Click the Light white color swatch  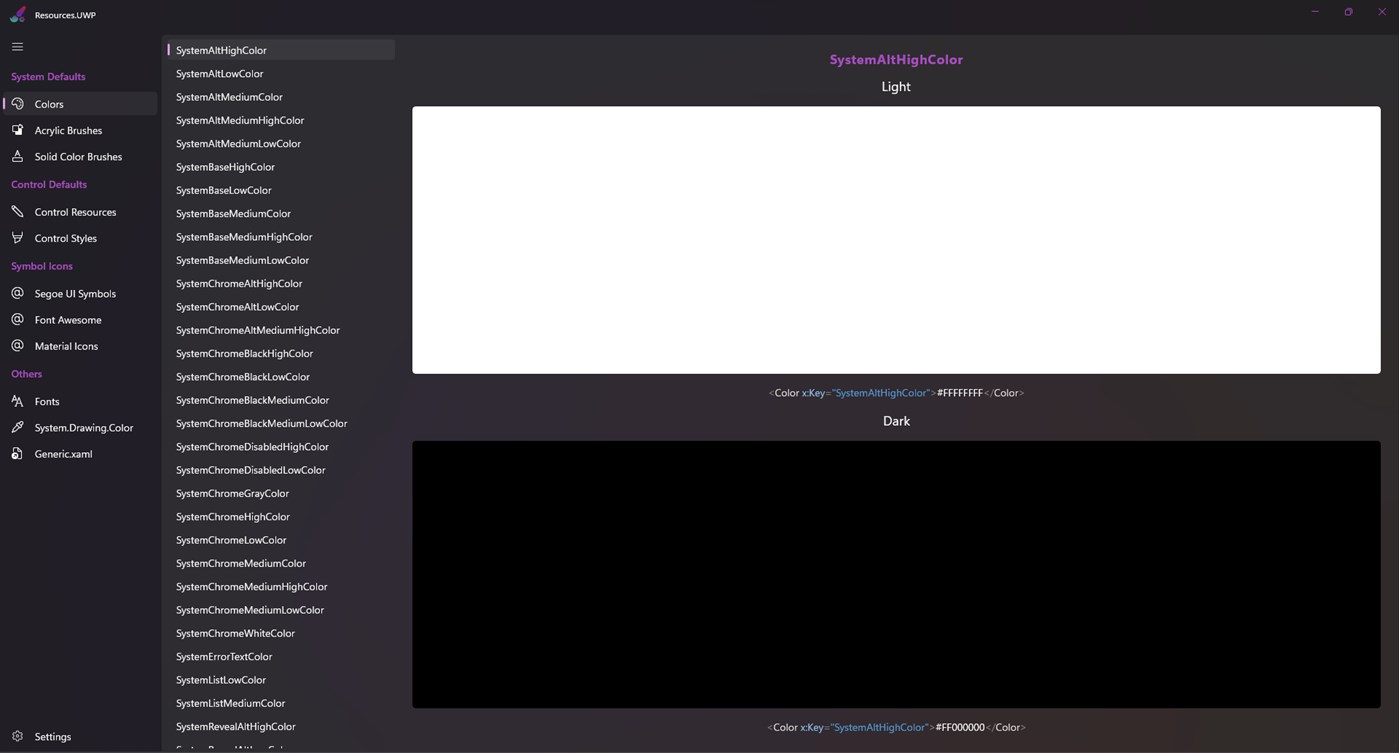[x=896, y=240]
